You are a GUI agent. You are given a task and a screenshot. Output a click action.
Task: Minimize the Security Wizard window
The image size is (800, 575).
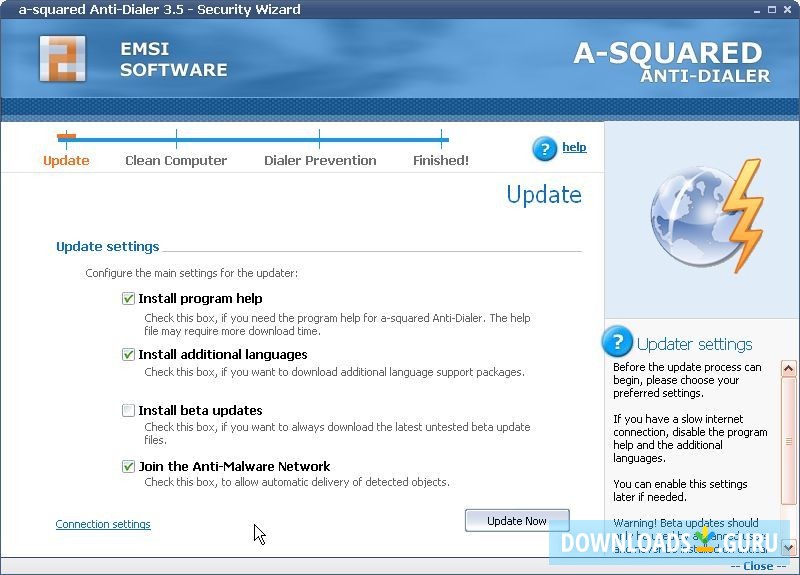[x=757, y=10]
